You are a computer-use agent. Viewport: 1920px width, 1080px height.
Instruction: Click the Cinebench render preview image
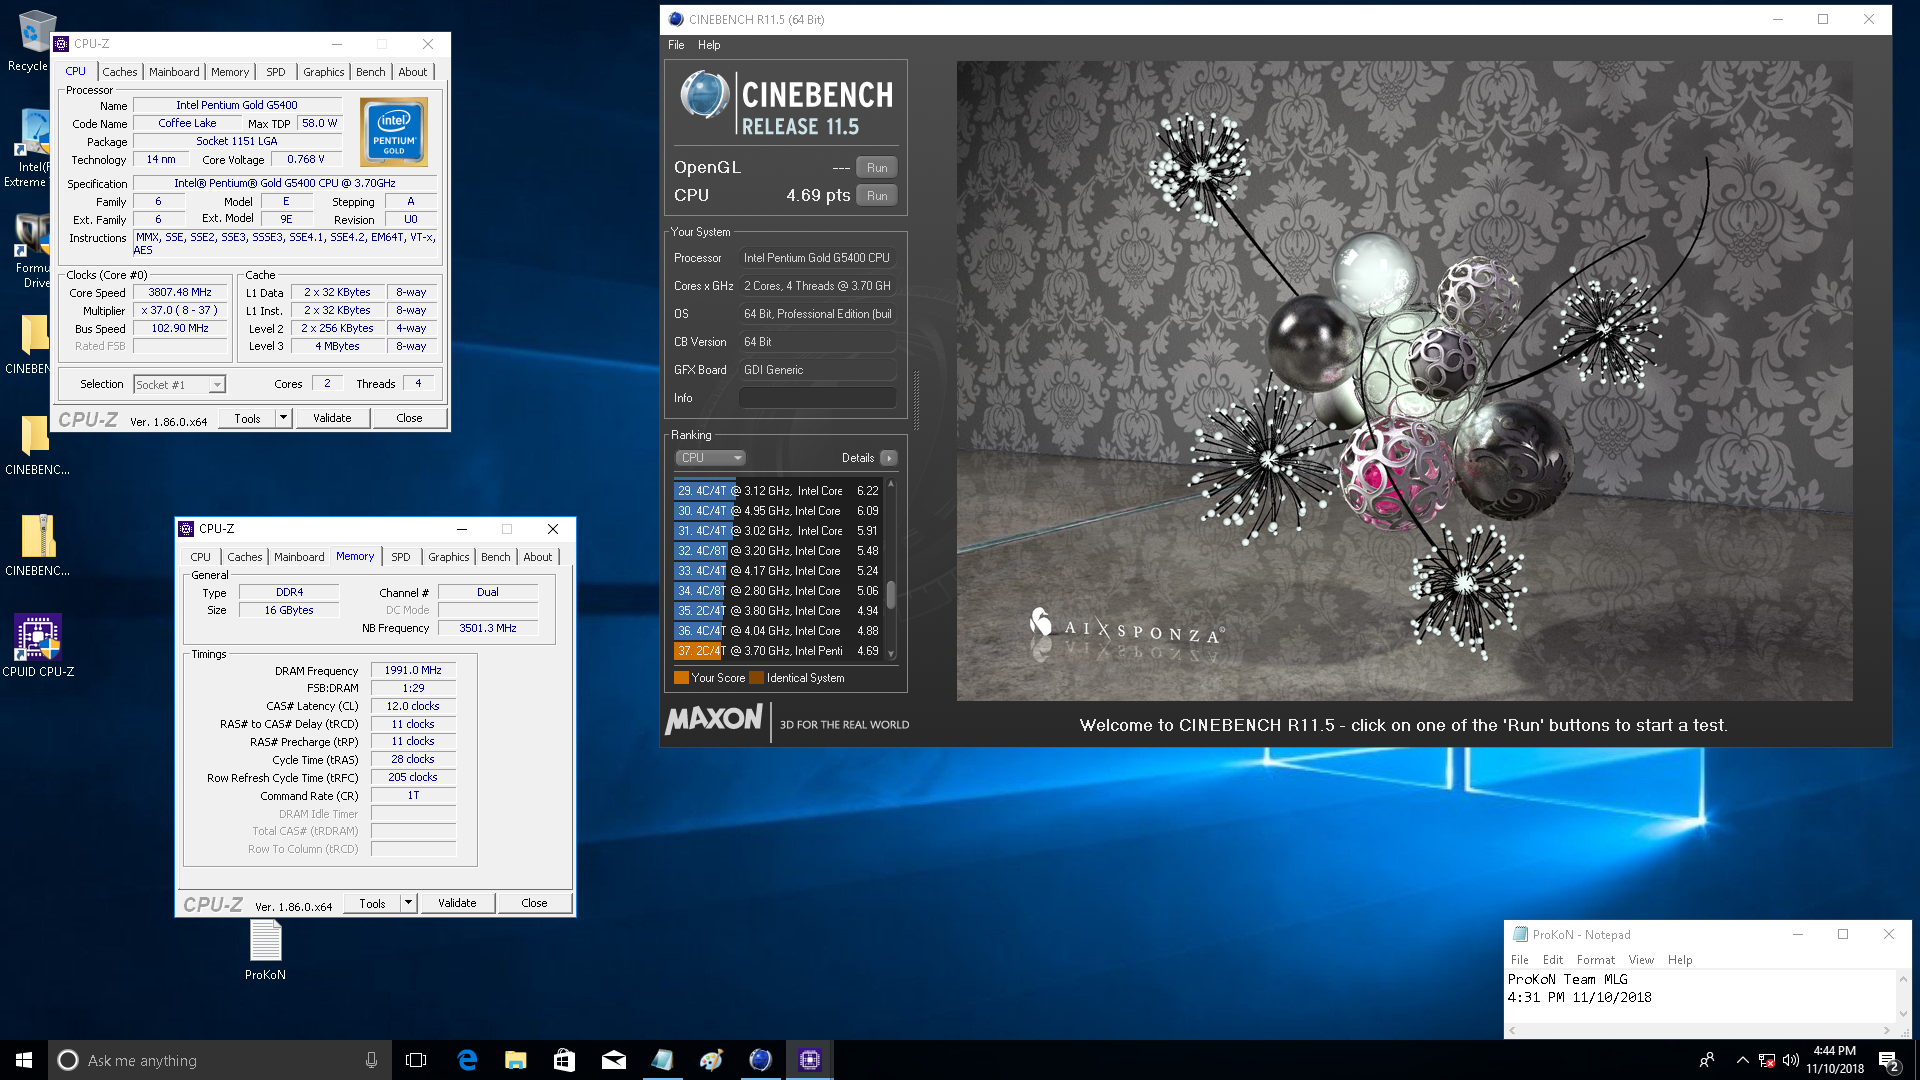pyautogui.click(x=1404, y=380)
